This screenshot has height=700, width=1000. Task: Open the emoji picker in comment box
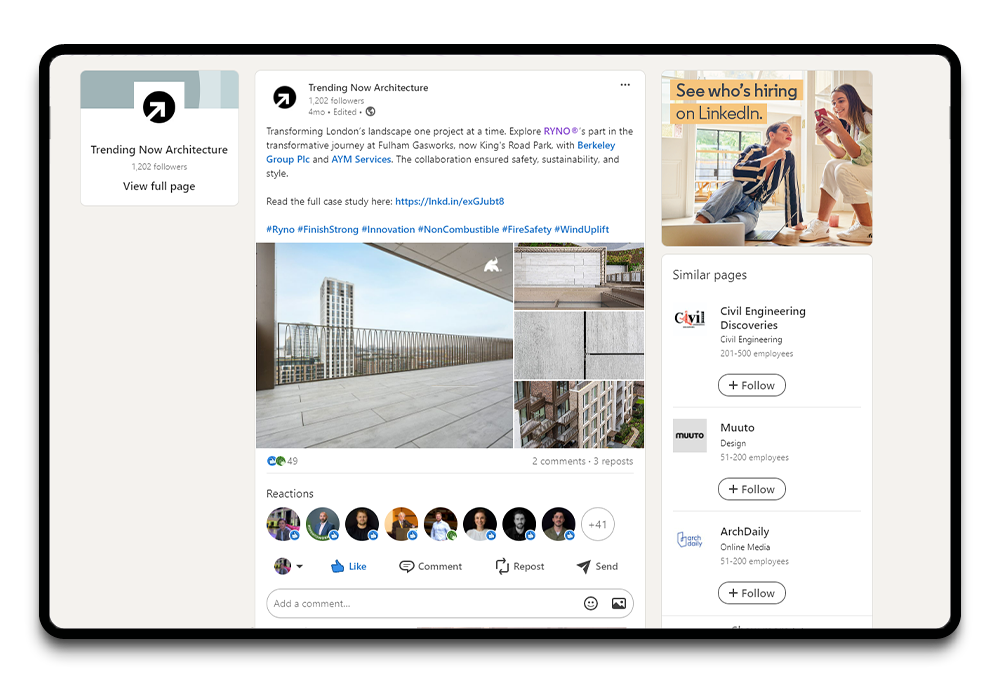pyautogui.click(x=591, y=603)
